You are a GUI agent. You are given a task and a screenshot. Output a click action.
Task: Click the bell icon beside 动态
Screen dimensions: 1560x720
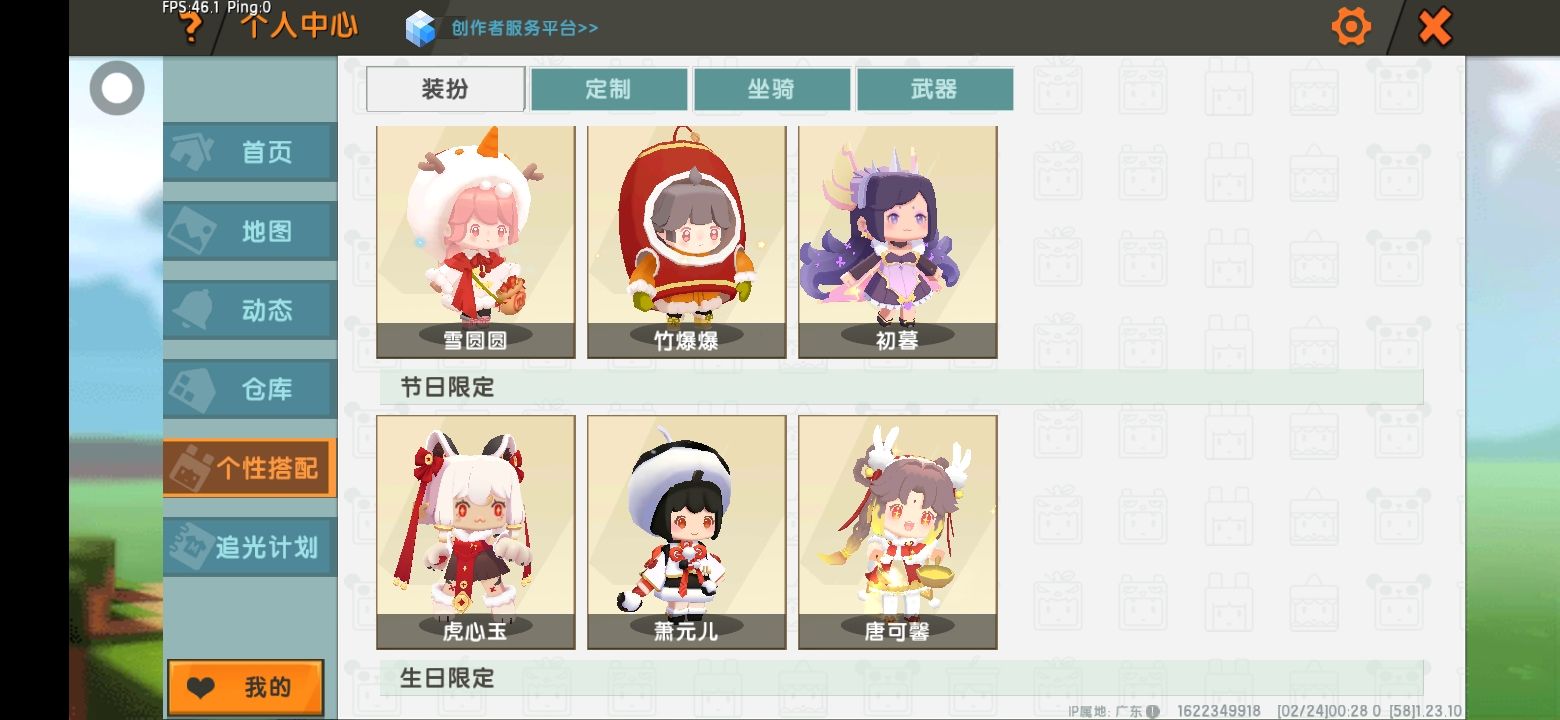(192, 310)
